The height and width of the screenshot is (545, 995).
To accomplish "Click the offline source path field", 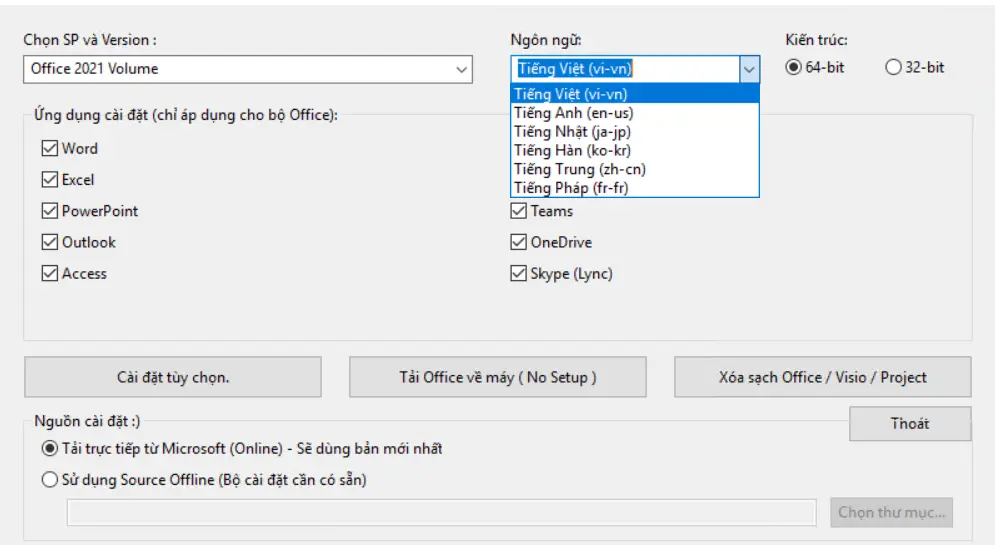I will coord(442,512).
